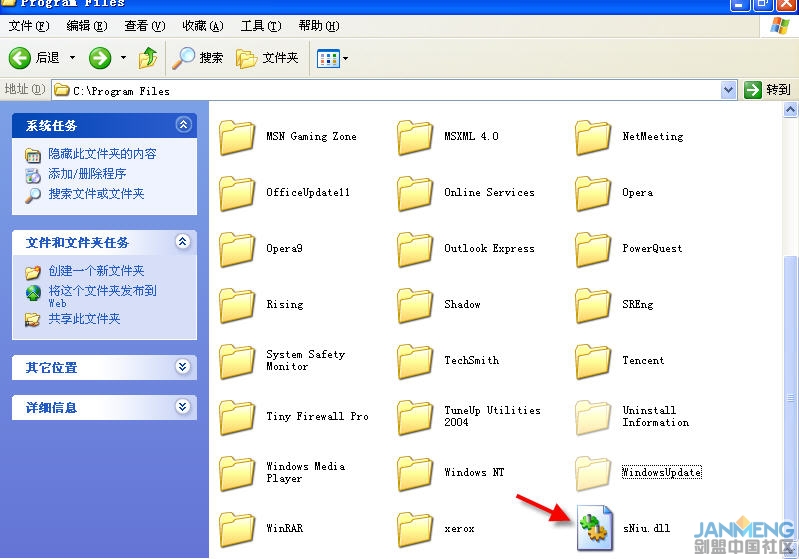This screenshot has height=559, width=799.
Task: Click the vertical scrollbar thumb
Action: coord(790,397)
